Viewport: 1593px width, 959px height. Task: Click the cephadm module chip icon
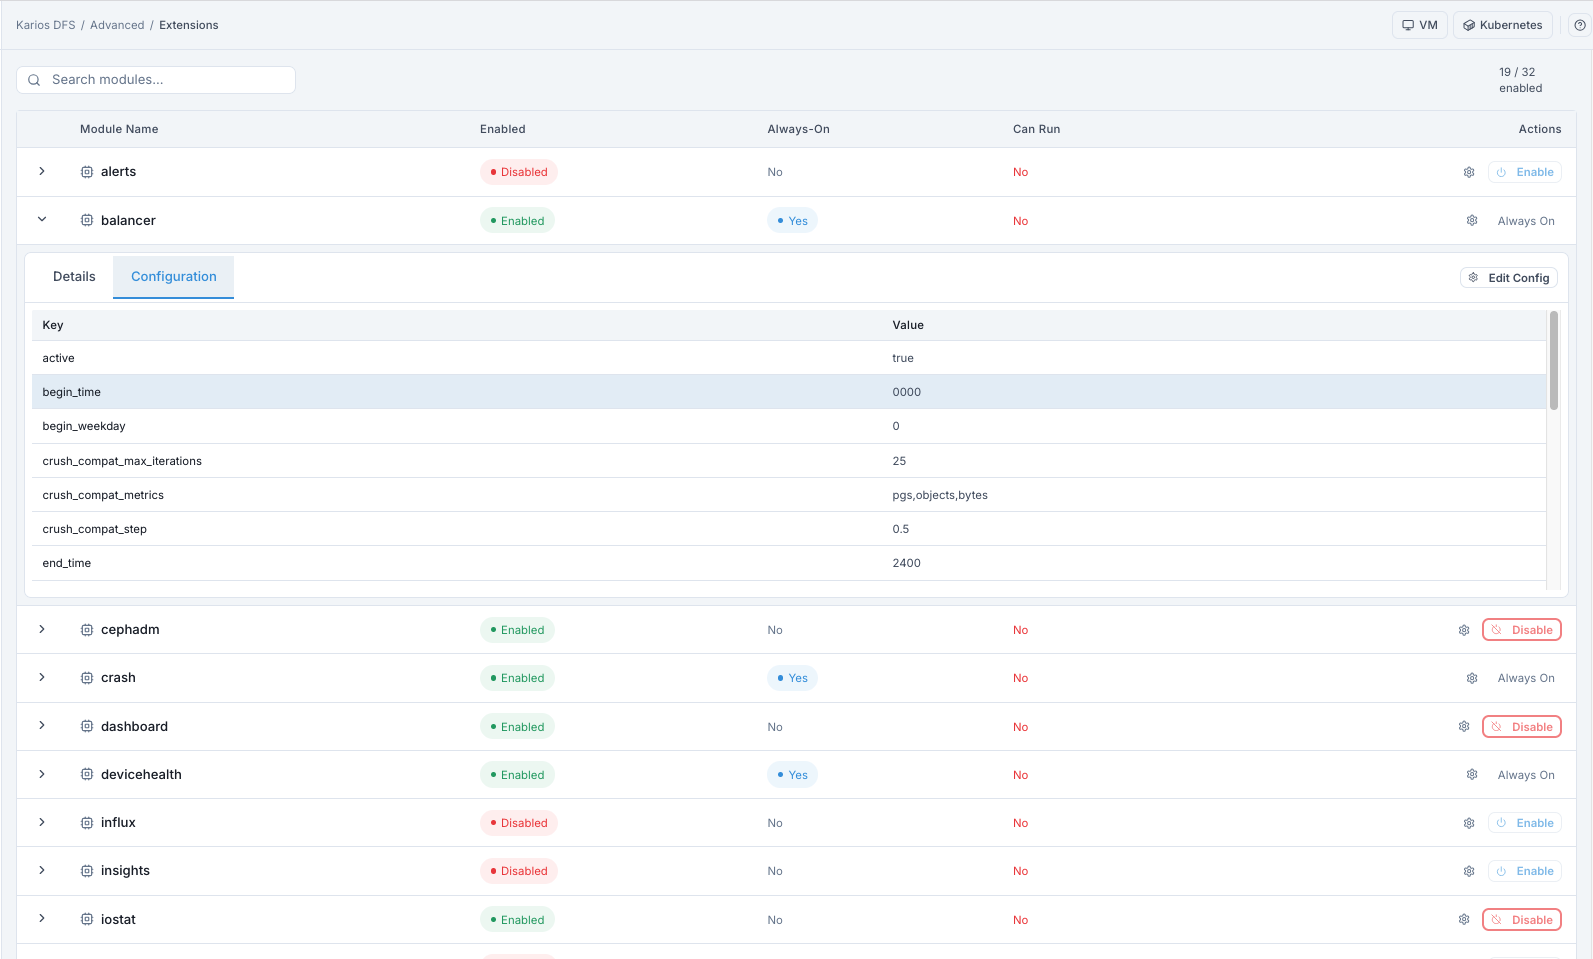[x=87, y=630]
